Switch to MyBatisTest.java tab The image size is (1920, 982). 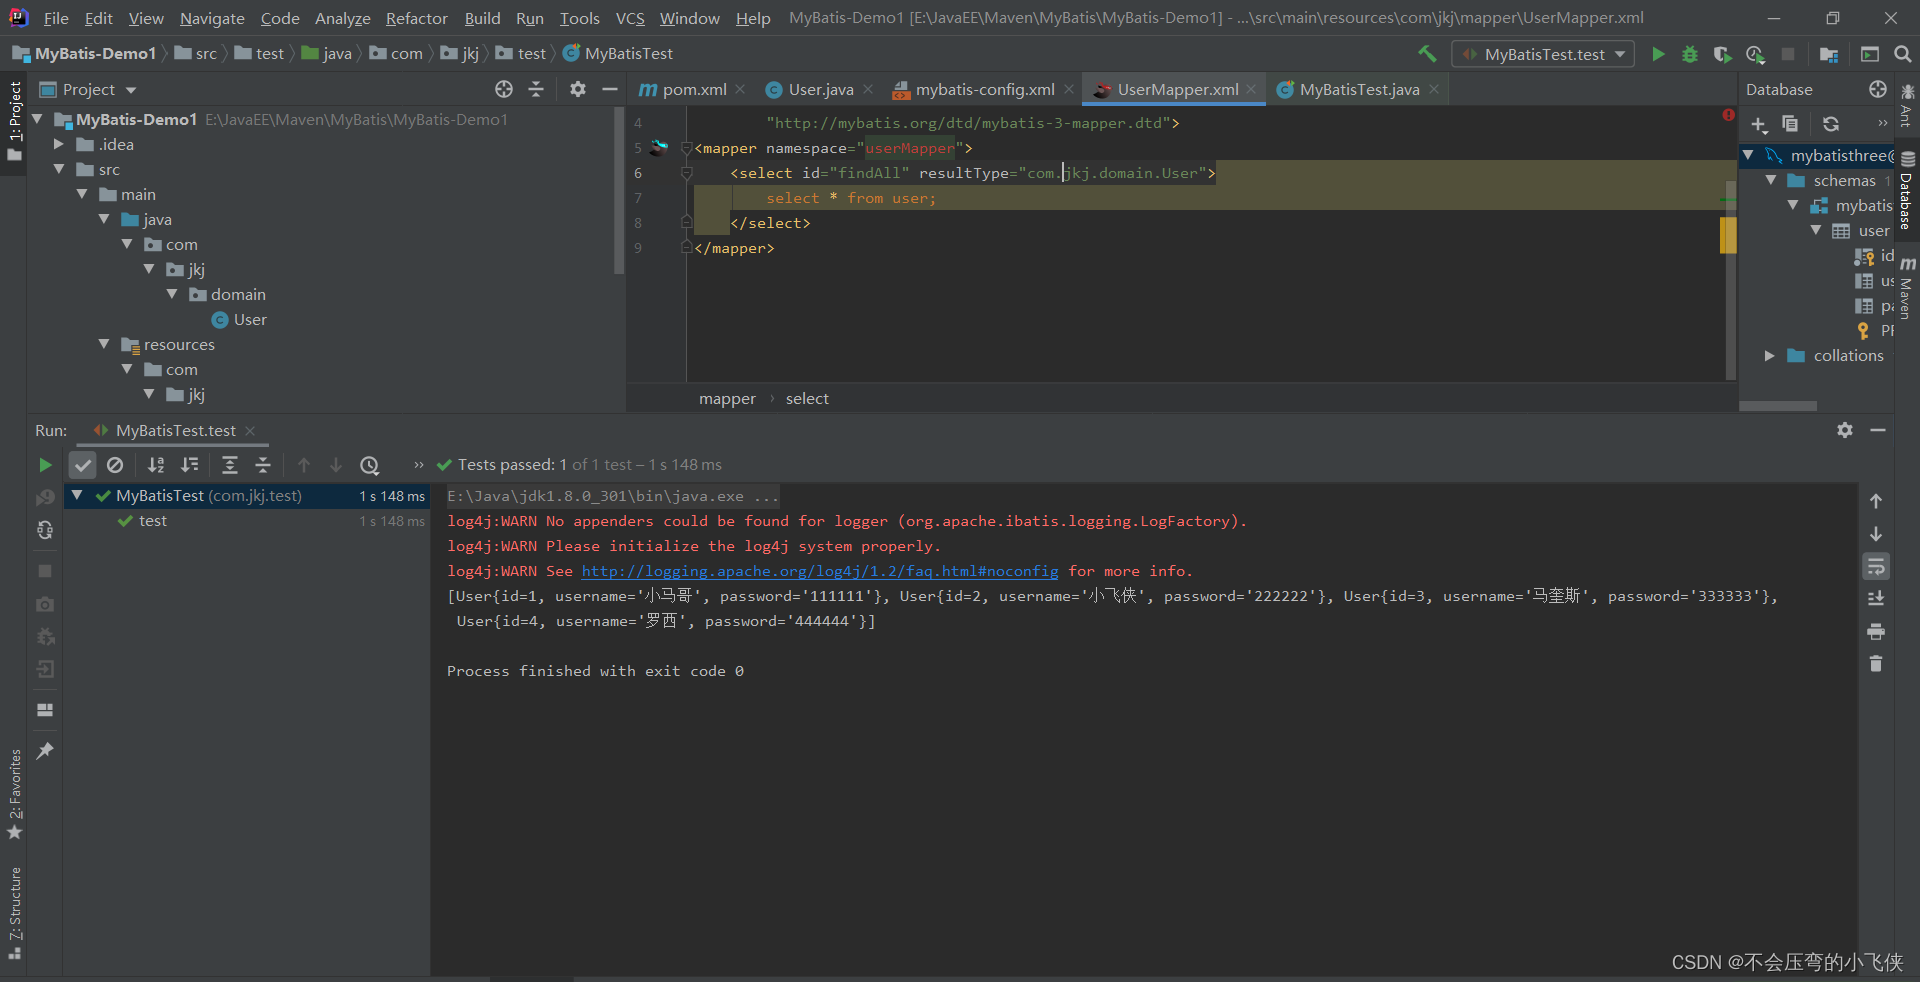pos(1358,89)
